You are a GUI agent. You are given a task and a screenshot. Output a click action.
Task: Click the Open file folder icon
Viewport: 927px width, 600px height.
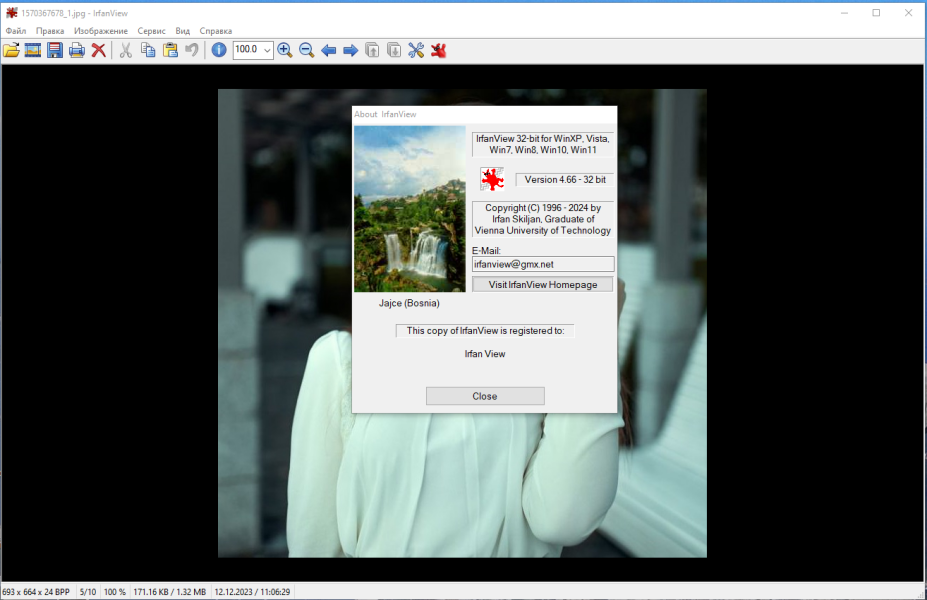11,50
